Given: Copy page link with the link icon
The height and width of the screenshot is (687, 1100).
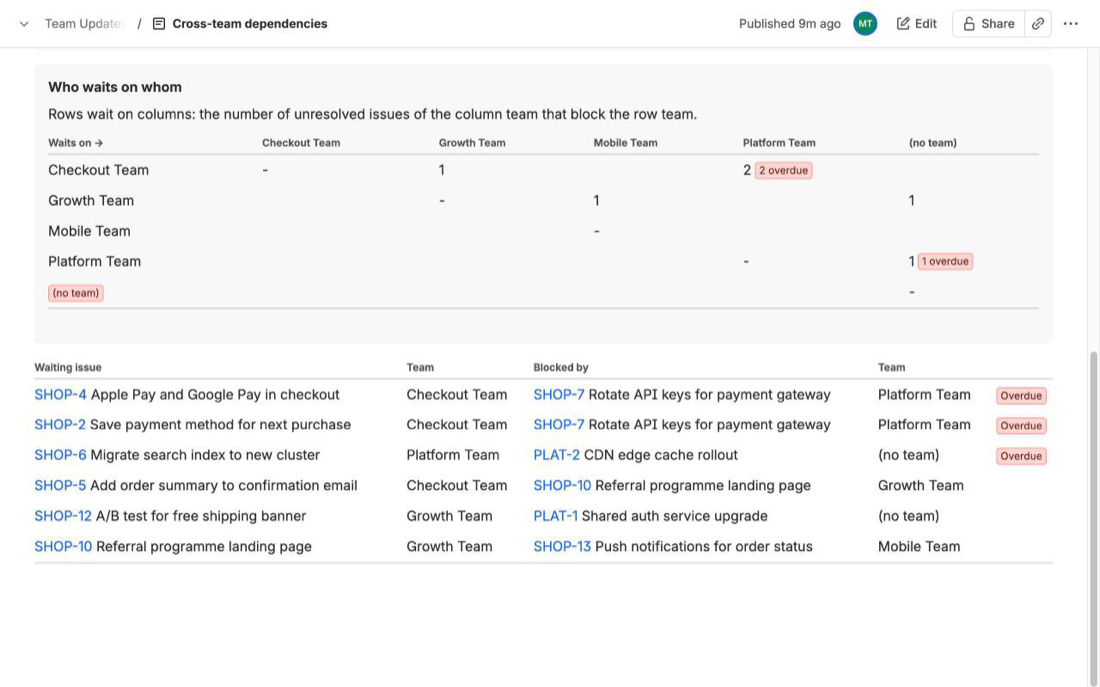Looking at the screenshot, I should coord(1038,24).
